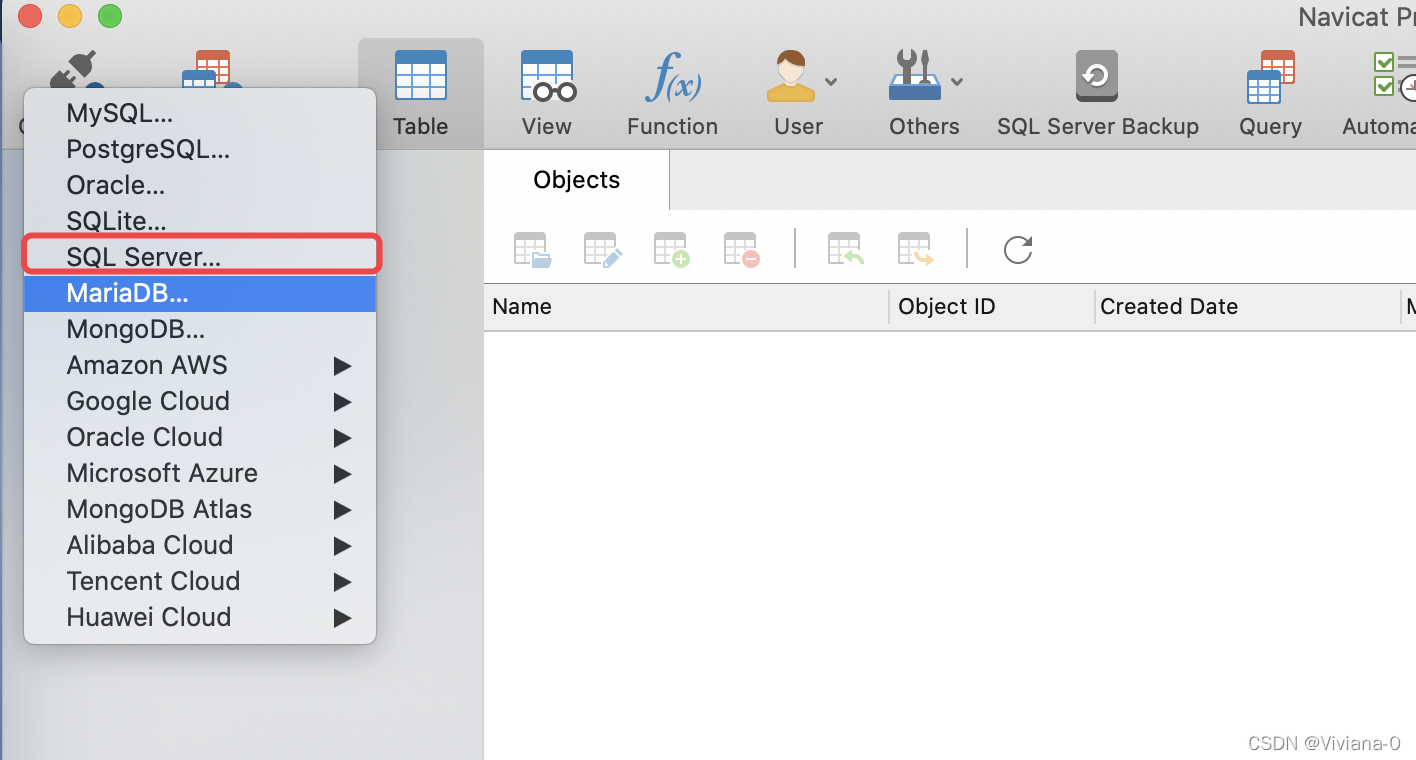This screenshot has width=1416, height=760.
Task: Click the New Query icon behind menu
Action: pyautogui.click(x=211, y=69)
